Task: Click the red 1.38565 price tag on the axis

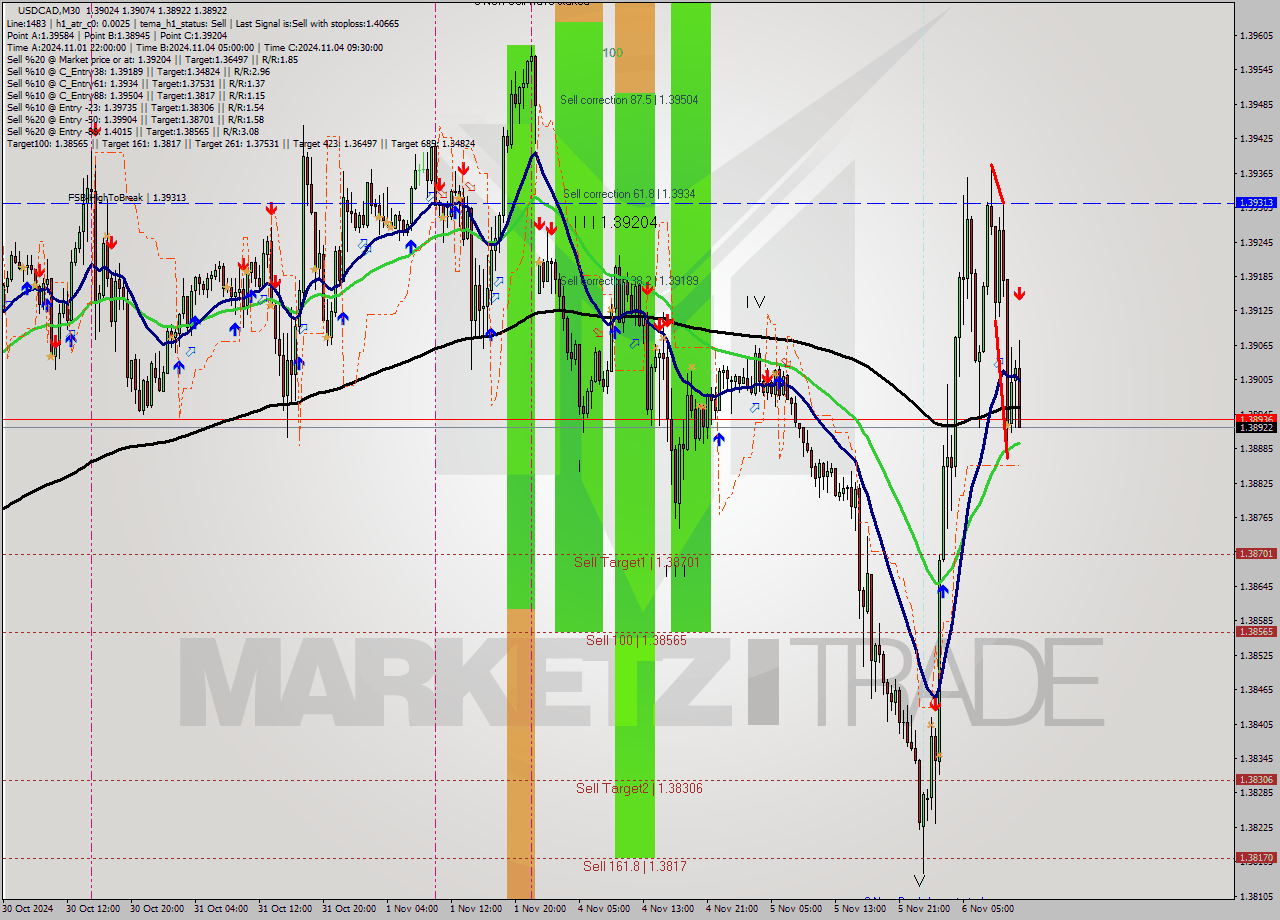Action: [x=1257, y=631]
